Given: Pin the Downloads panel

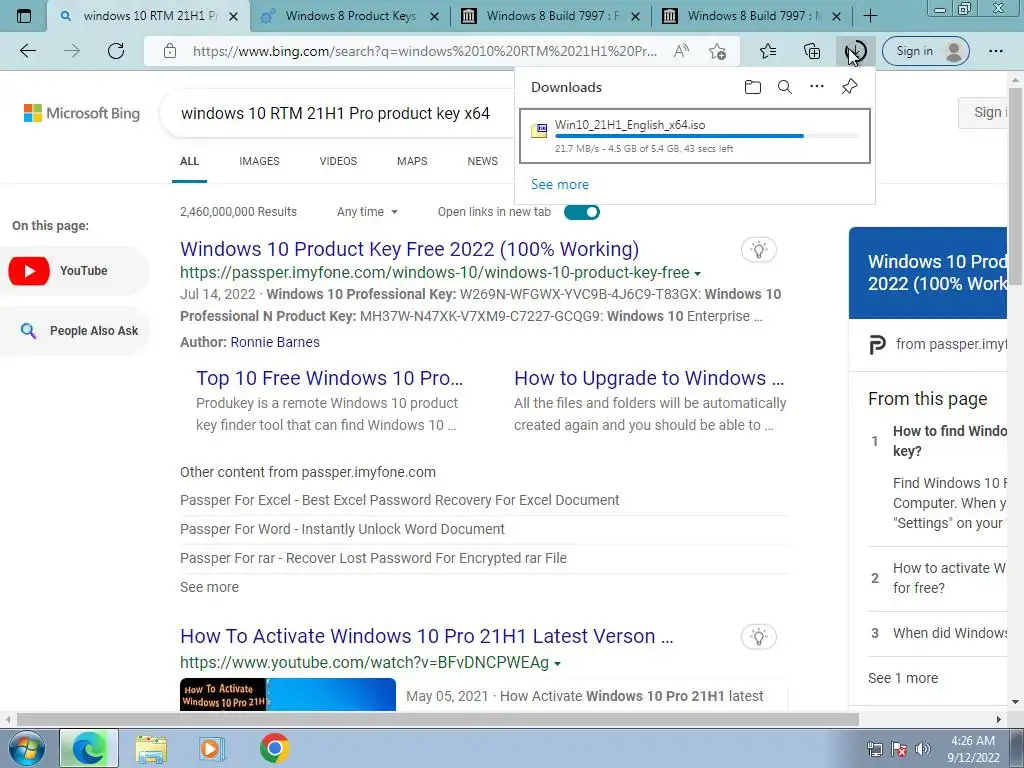Looking at the screenshot, I should pyautogui.click(x=849, y=87).
